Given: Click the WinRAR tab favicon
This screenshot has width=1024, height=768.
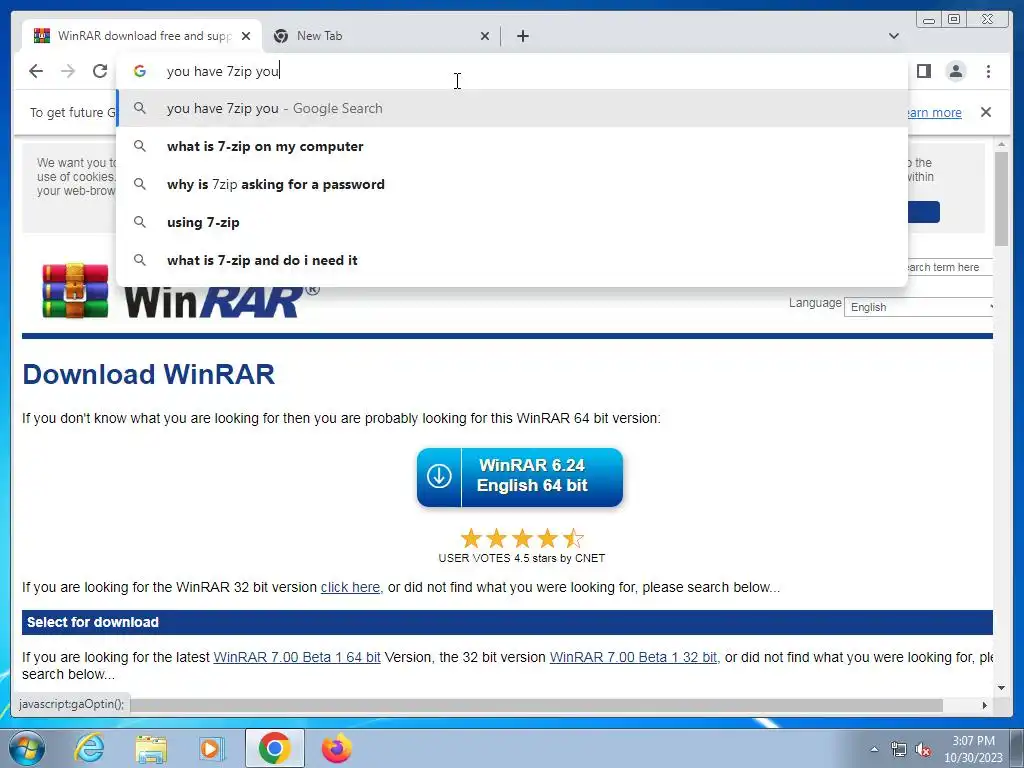Looking at the screenshot, I should 42,36.
